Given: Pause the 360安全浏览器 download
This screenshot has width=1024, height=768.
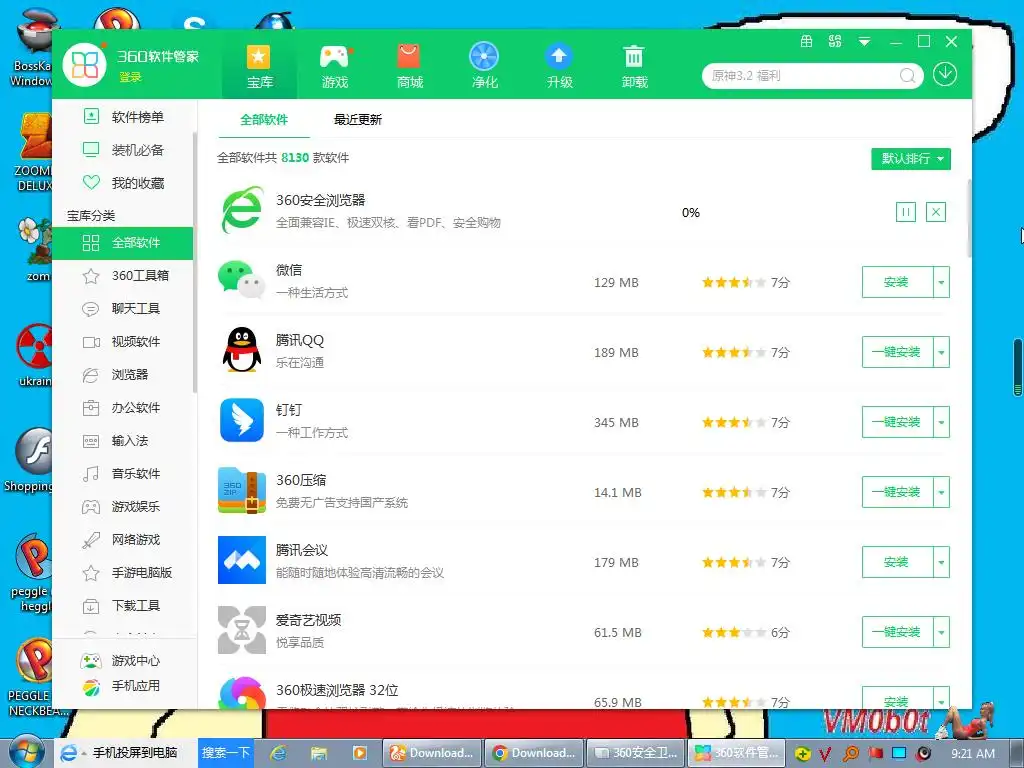Looking at the screenshot, I should pyautogui.click(x=905, y=212).
